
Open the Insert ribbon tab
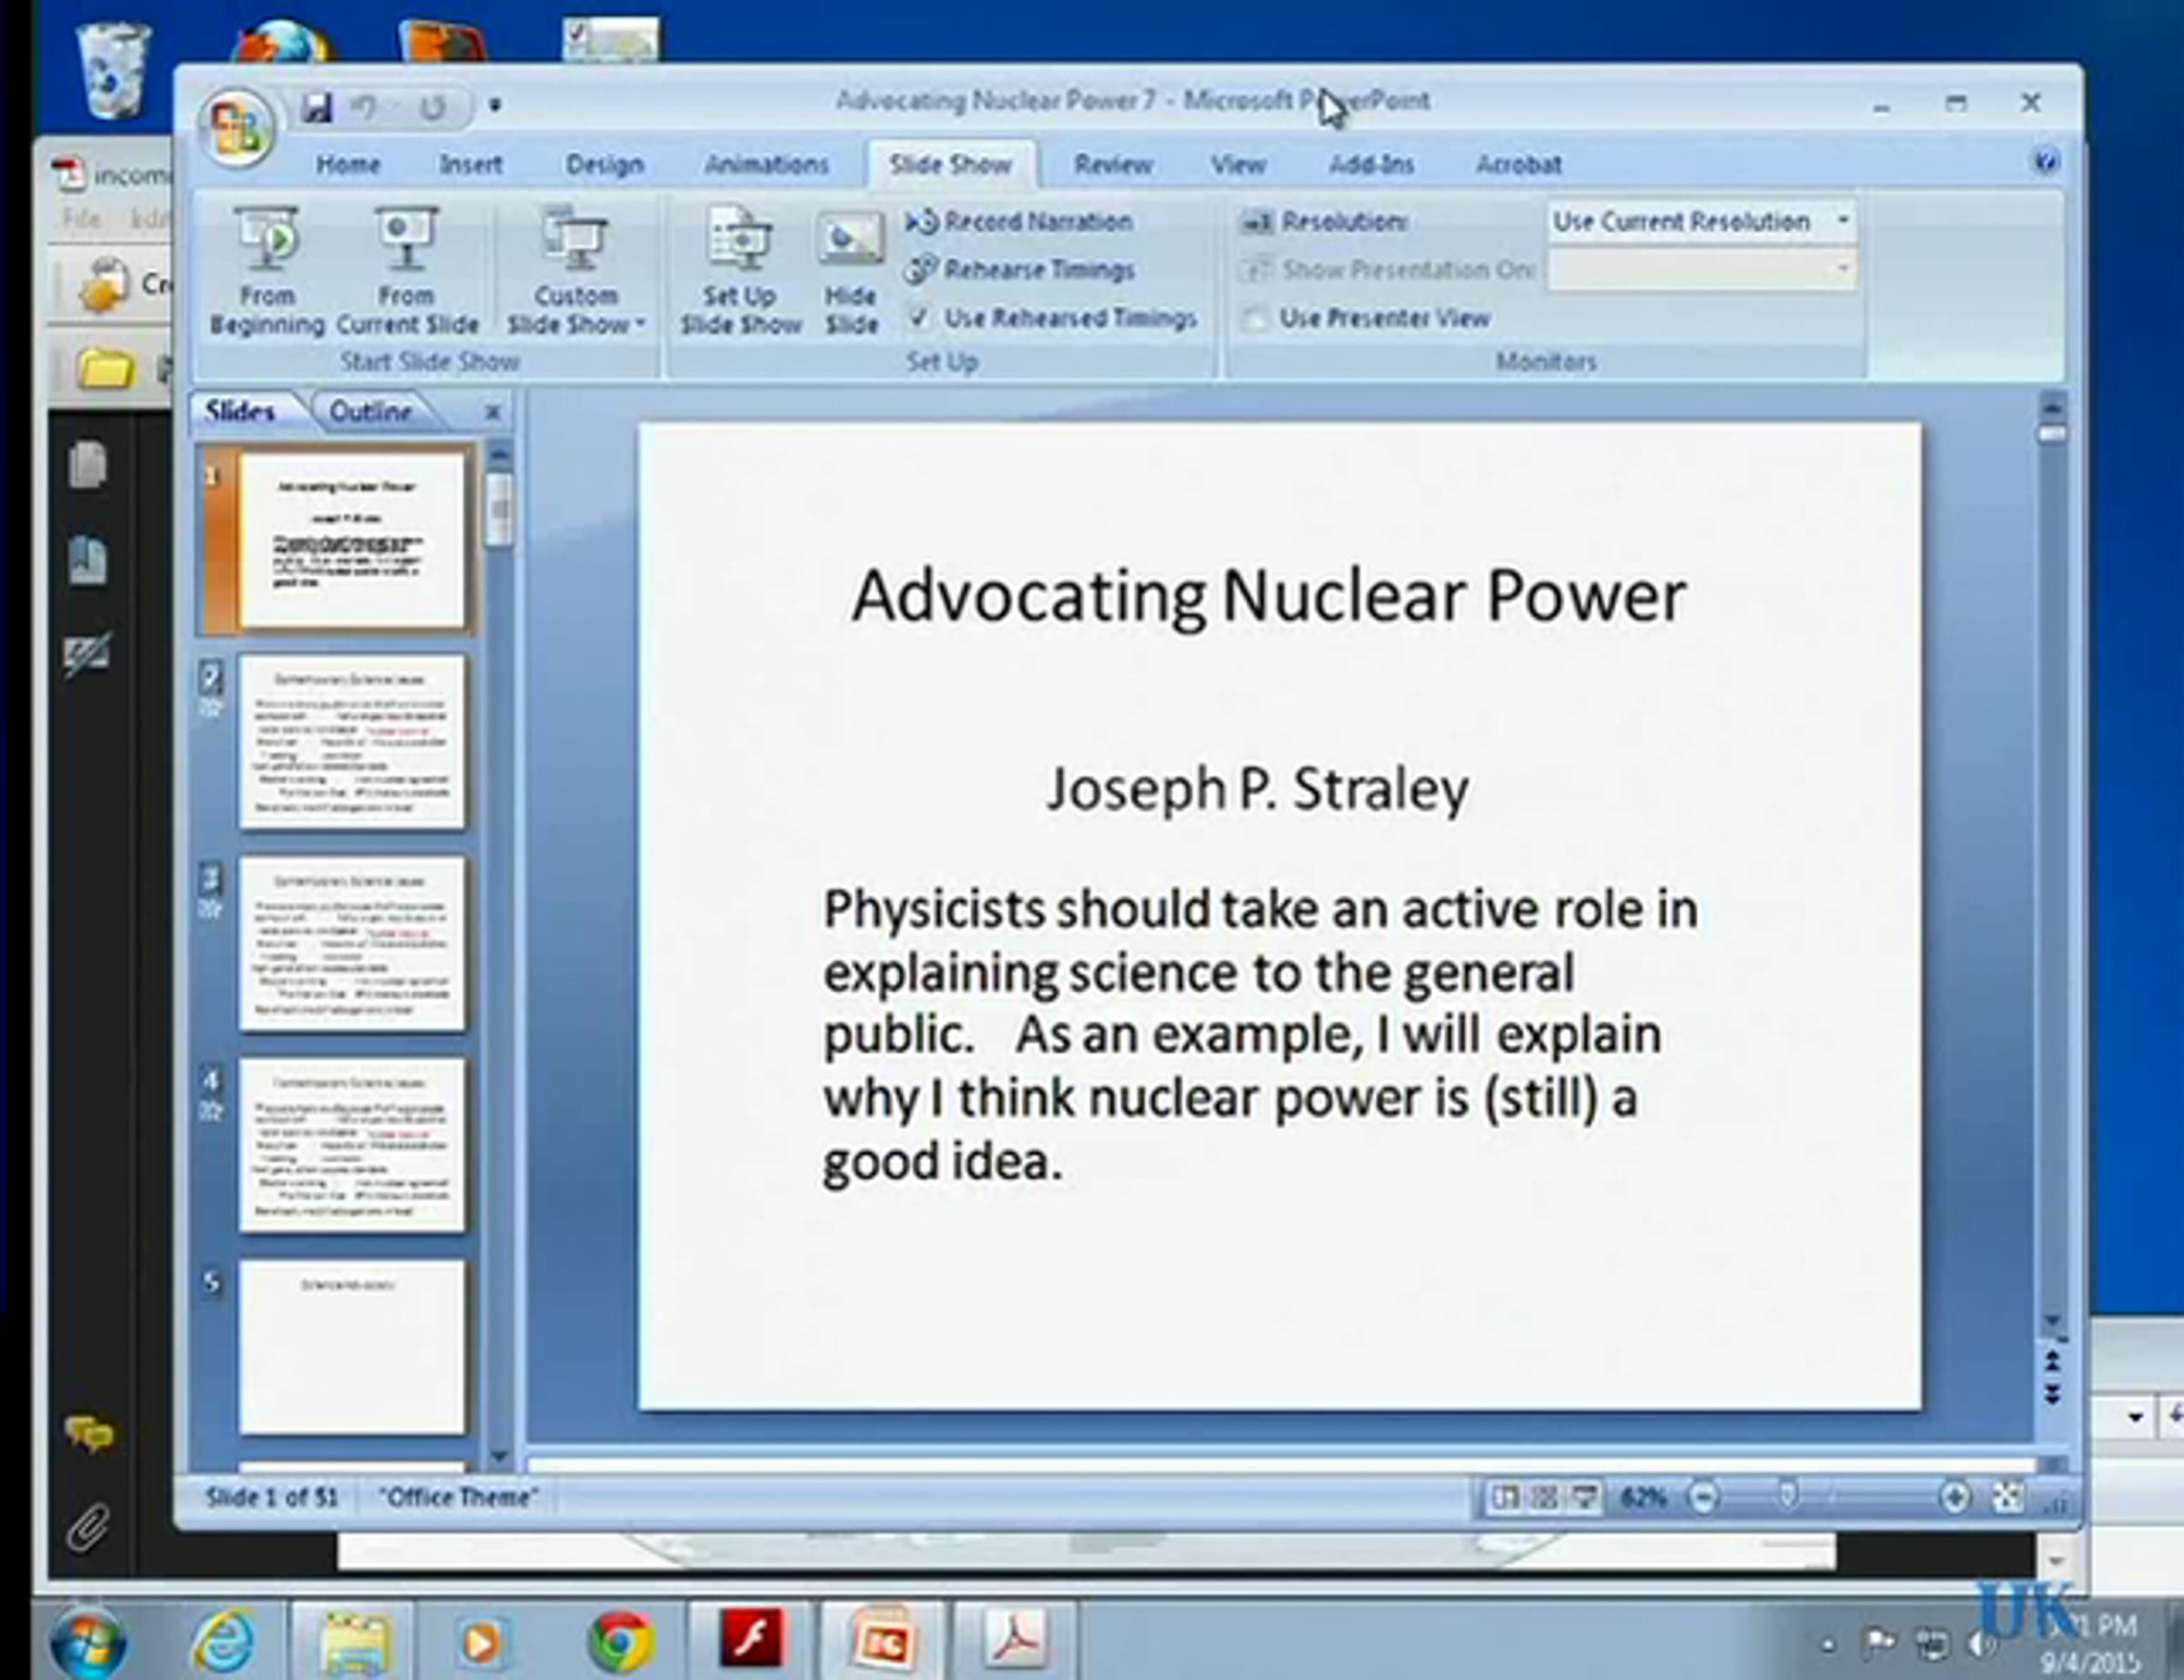click(x=471, y=164)
